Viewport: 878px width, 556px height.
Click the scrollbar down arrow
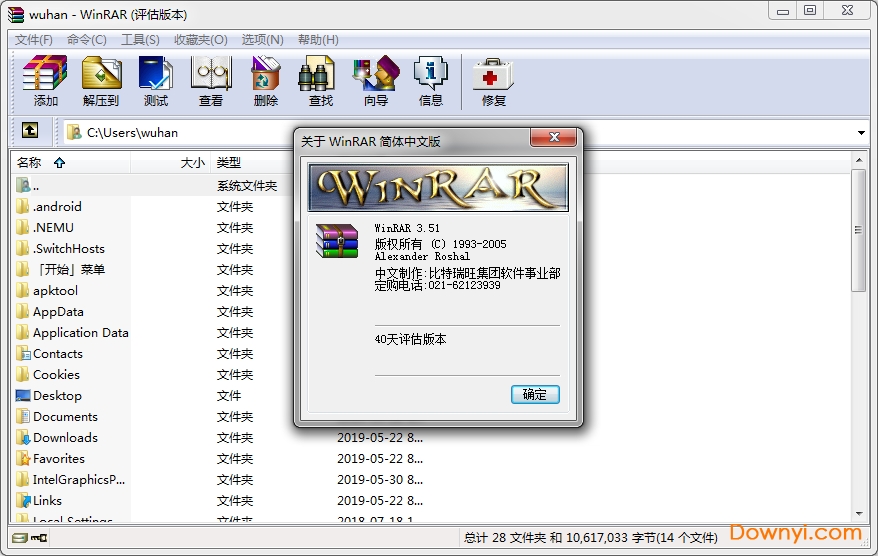[x=858, y=514]
